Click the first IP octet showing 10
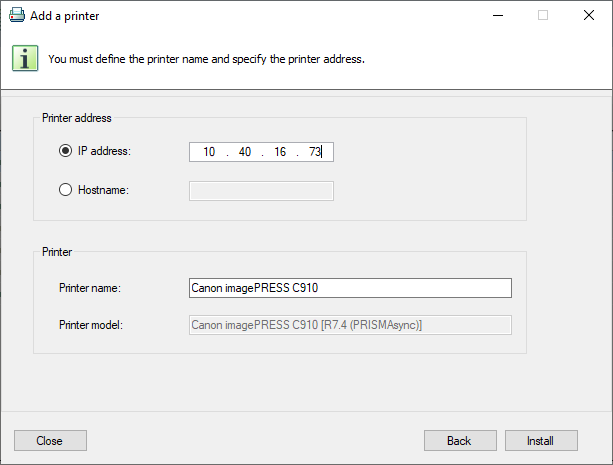Image resolution: width=613 pixels, height=465 pixels. click(x=209, y=152)
